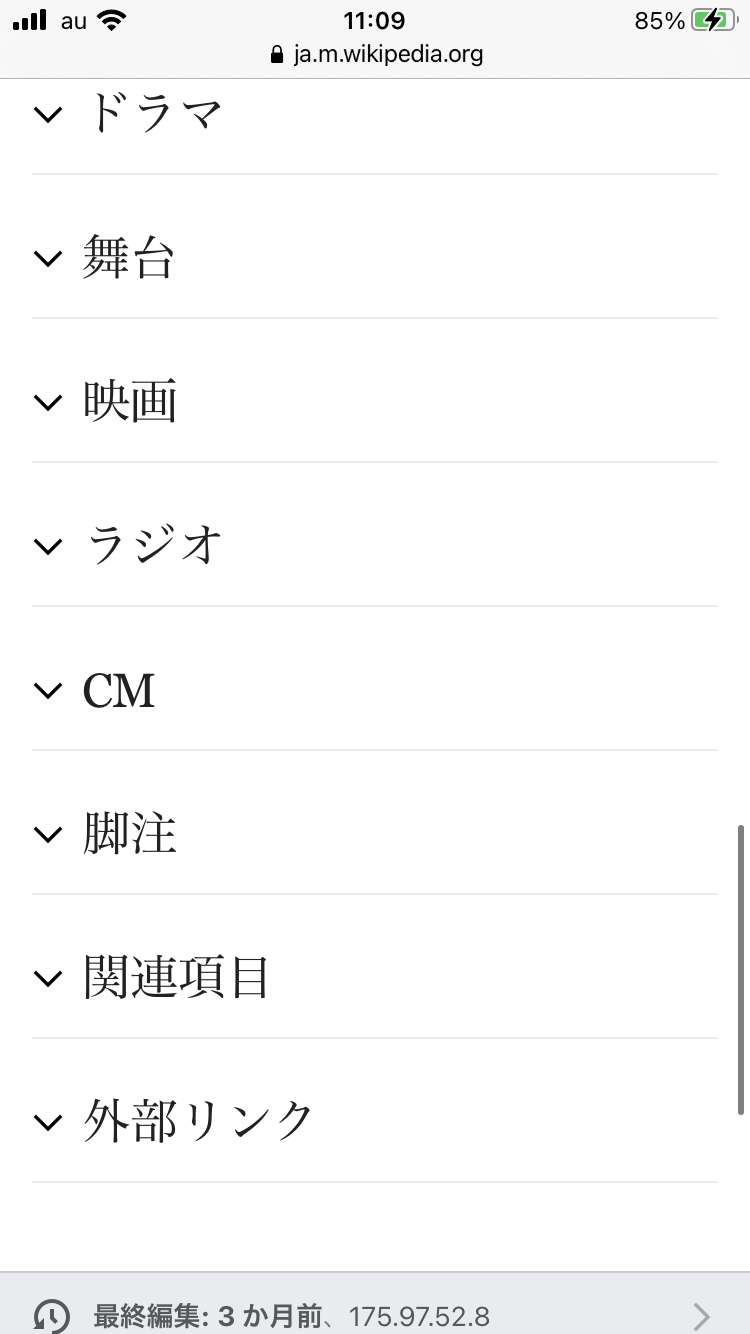The image size is (750, 1334).
Task: Open the 外部リンク section heading
Action: pyautogui.click(x=198, y=1122)
